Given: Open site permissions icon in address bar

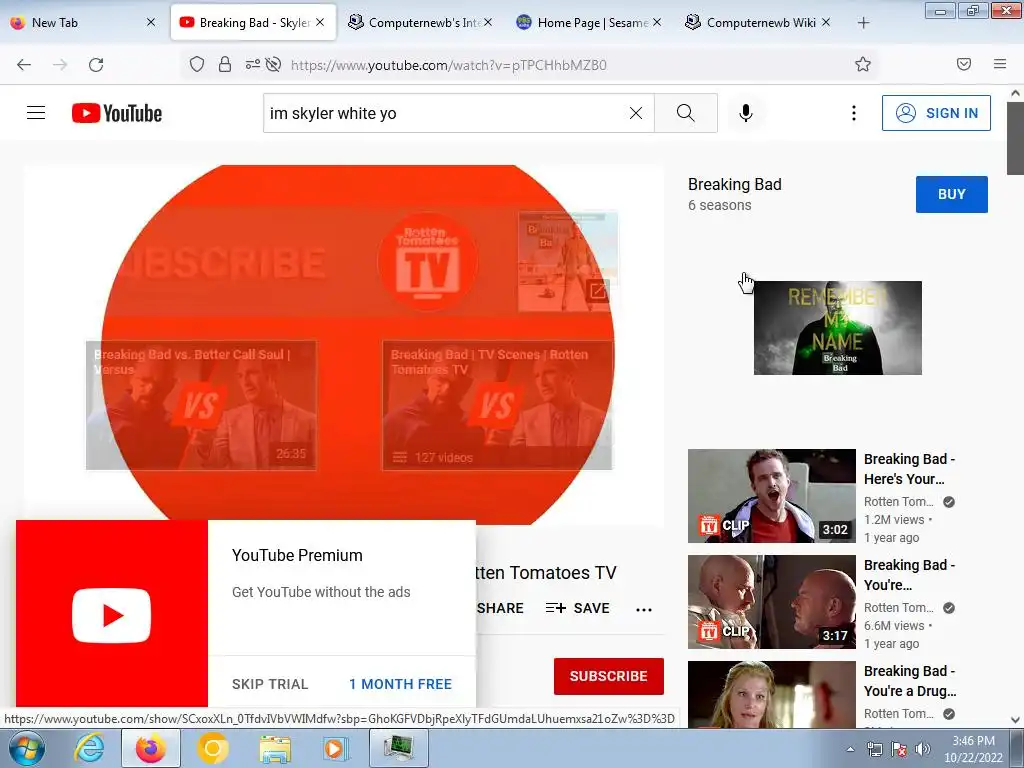Looking at the screenshot, I should tap(253, 64).
